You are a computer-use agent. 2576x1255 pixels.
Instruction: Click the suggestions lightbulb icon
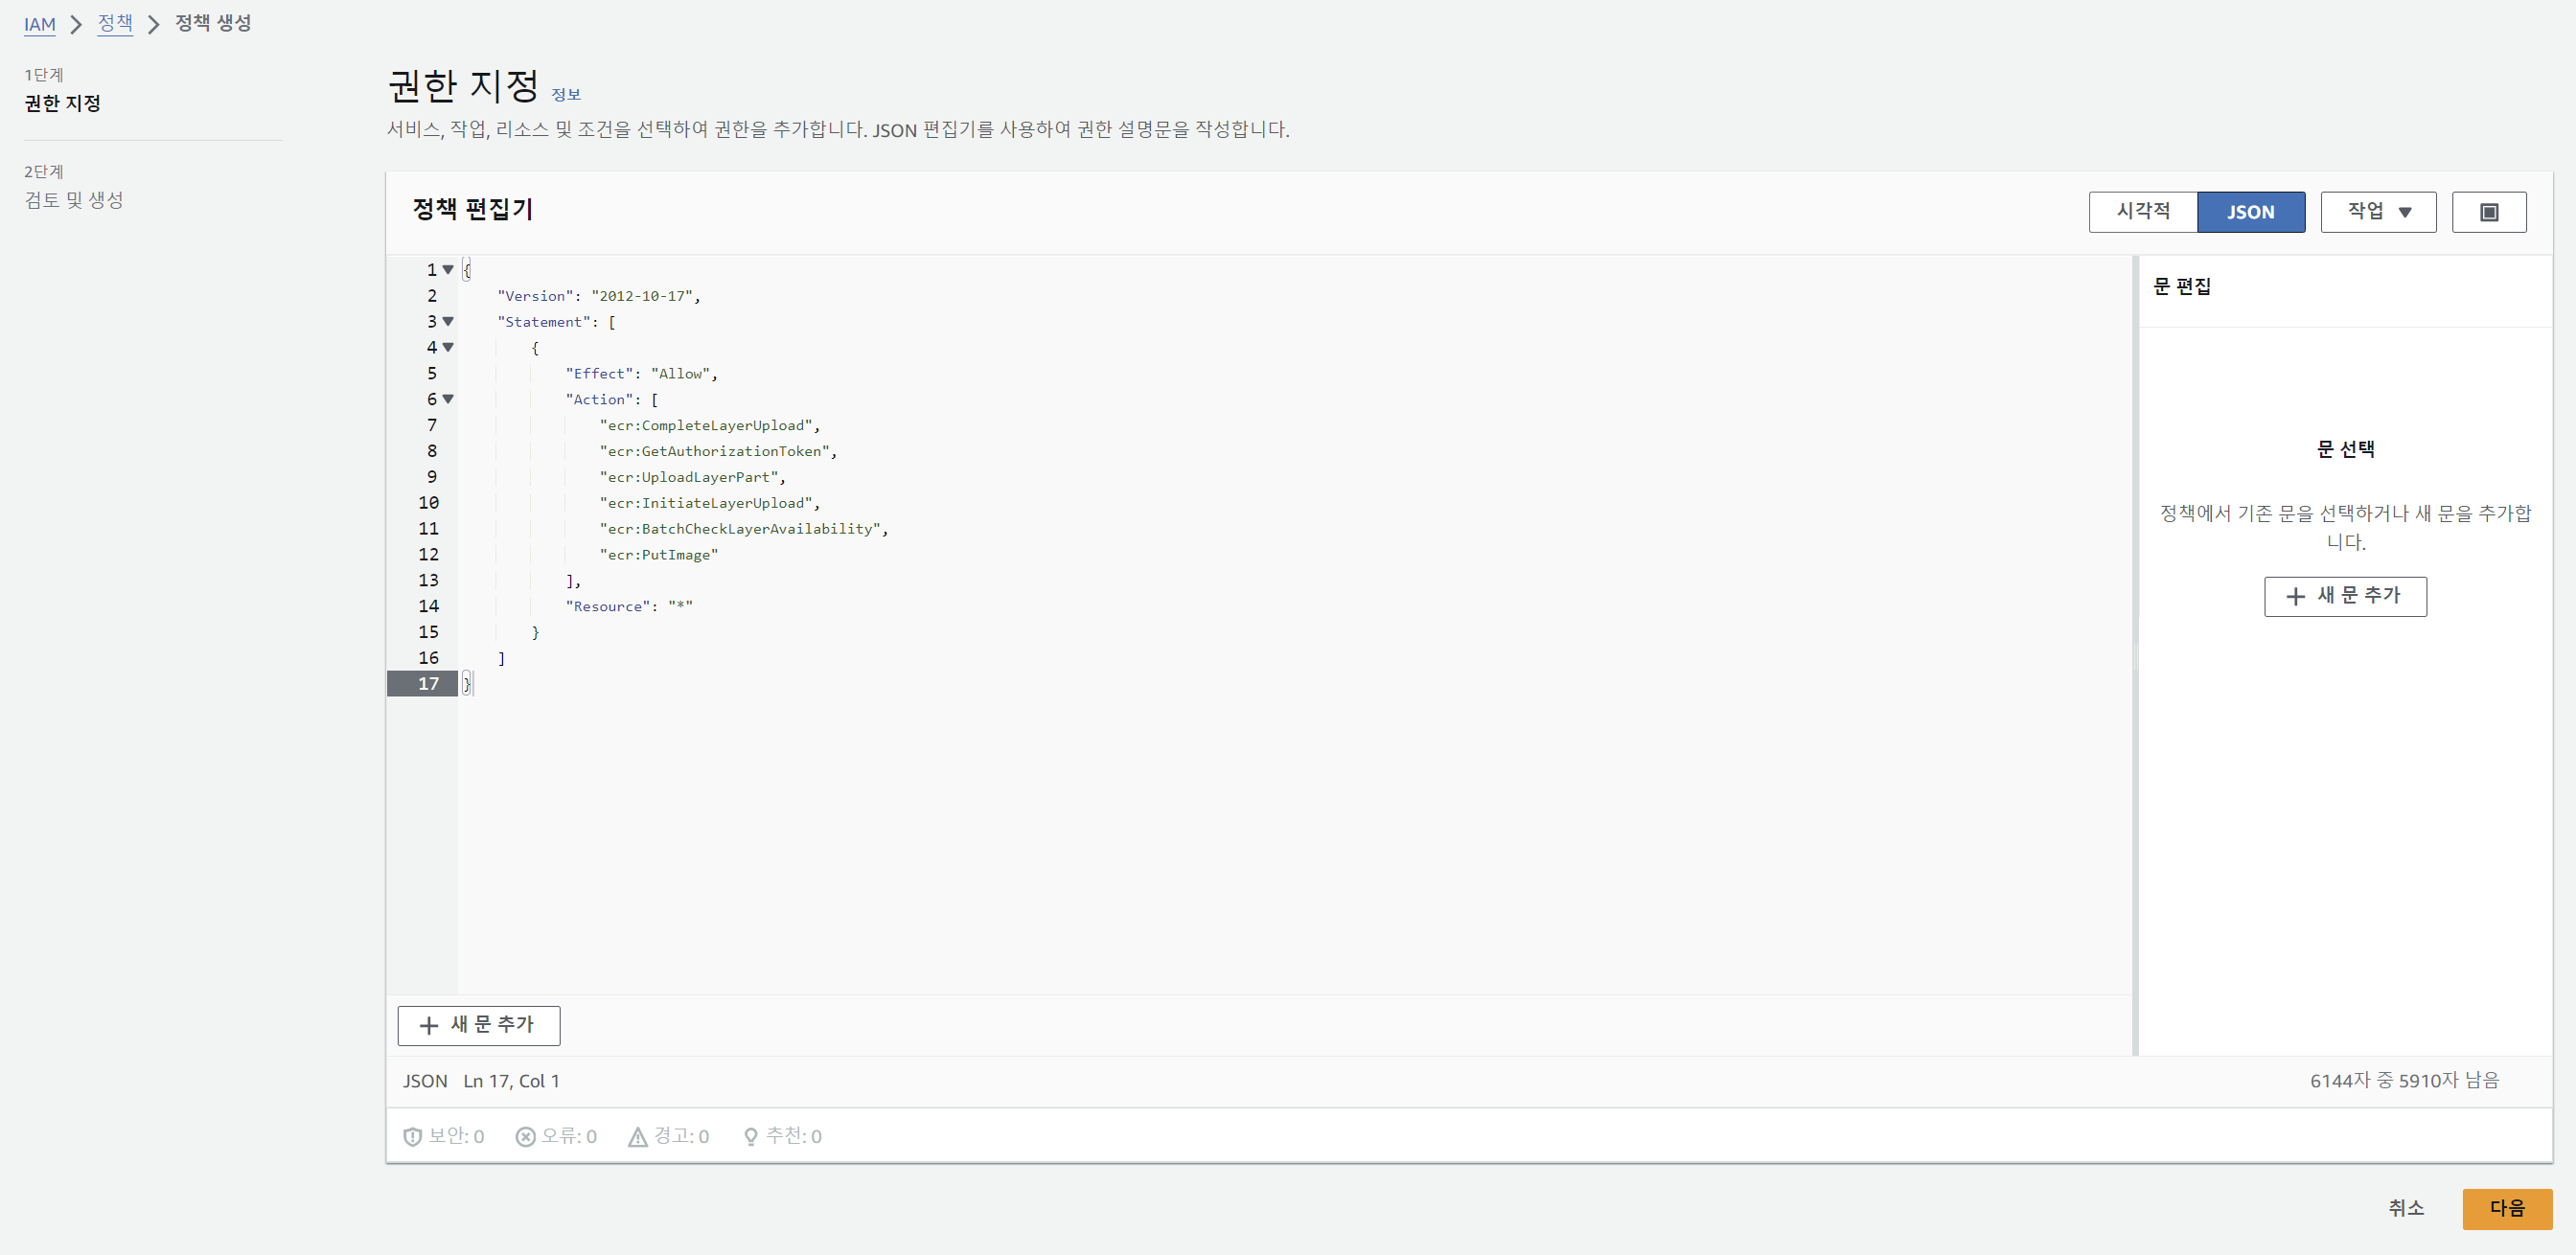pos(750,1136)
